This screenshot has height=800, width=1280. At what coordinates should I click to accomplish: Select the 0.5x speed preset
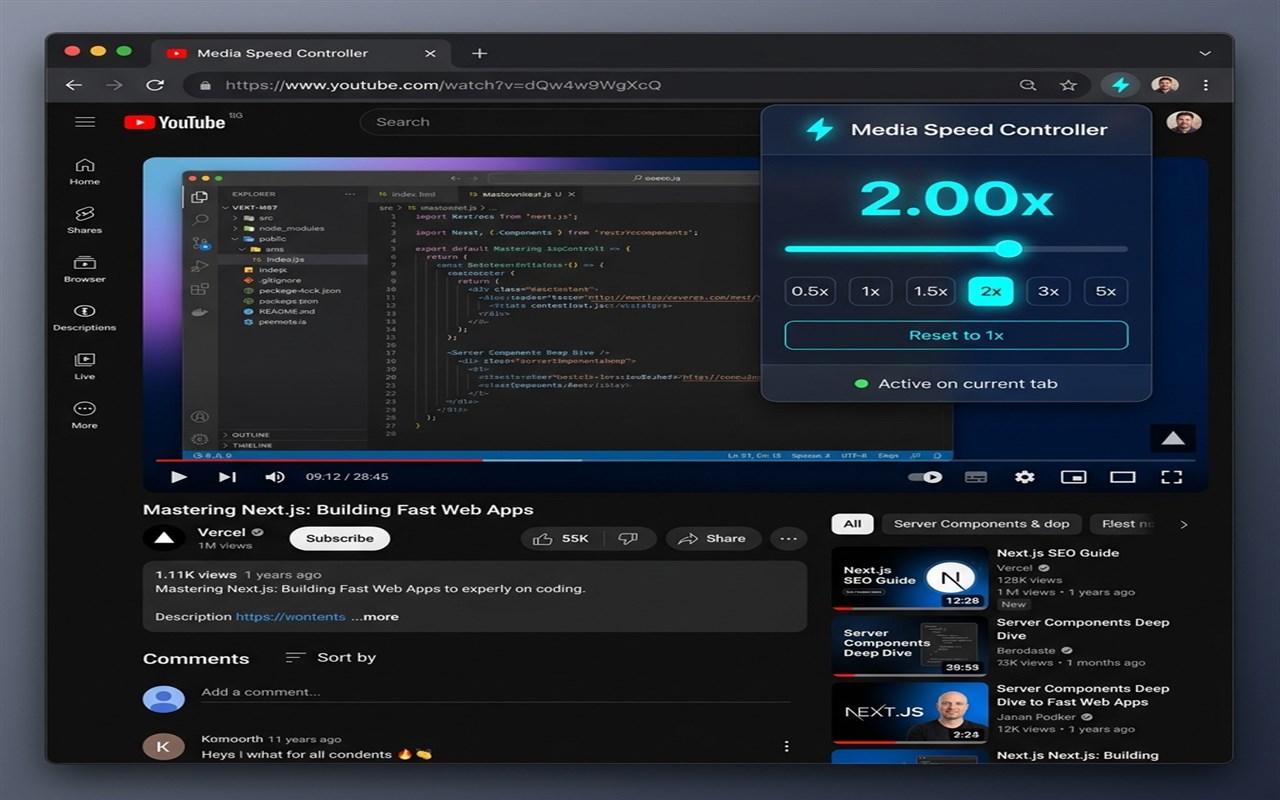(810, 291)
